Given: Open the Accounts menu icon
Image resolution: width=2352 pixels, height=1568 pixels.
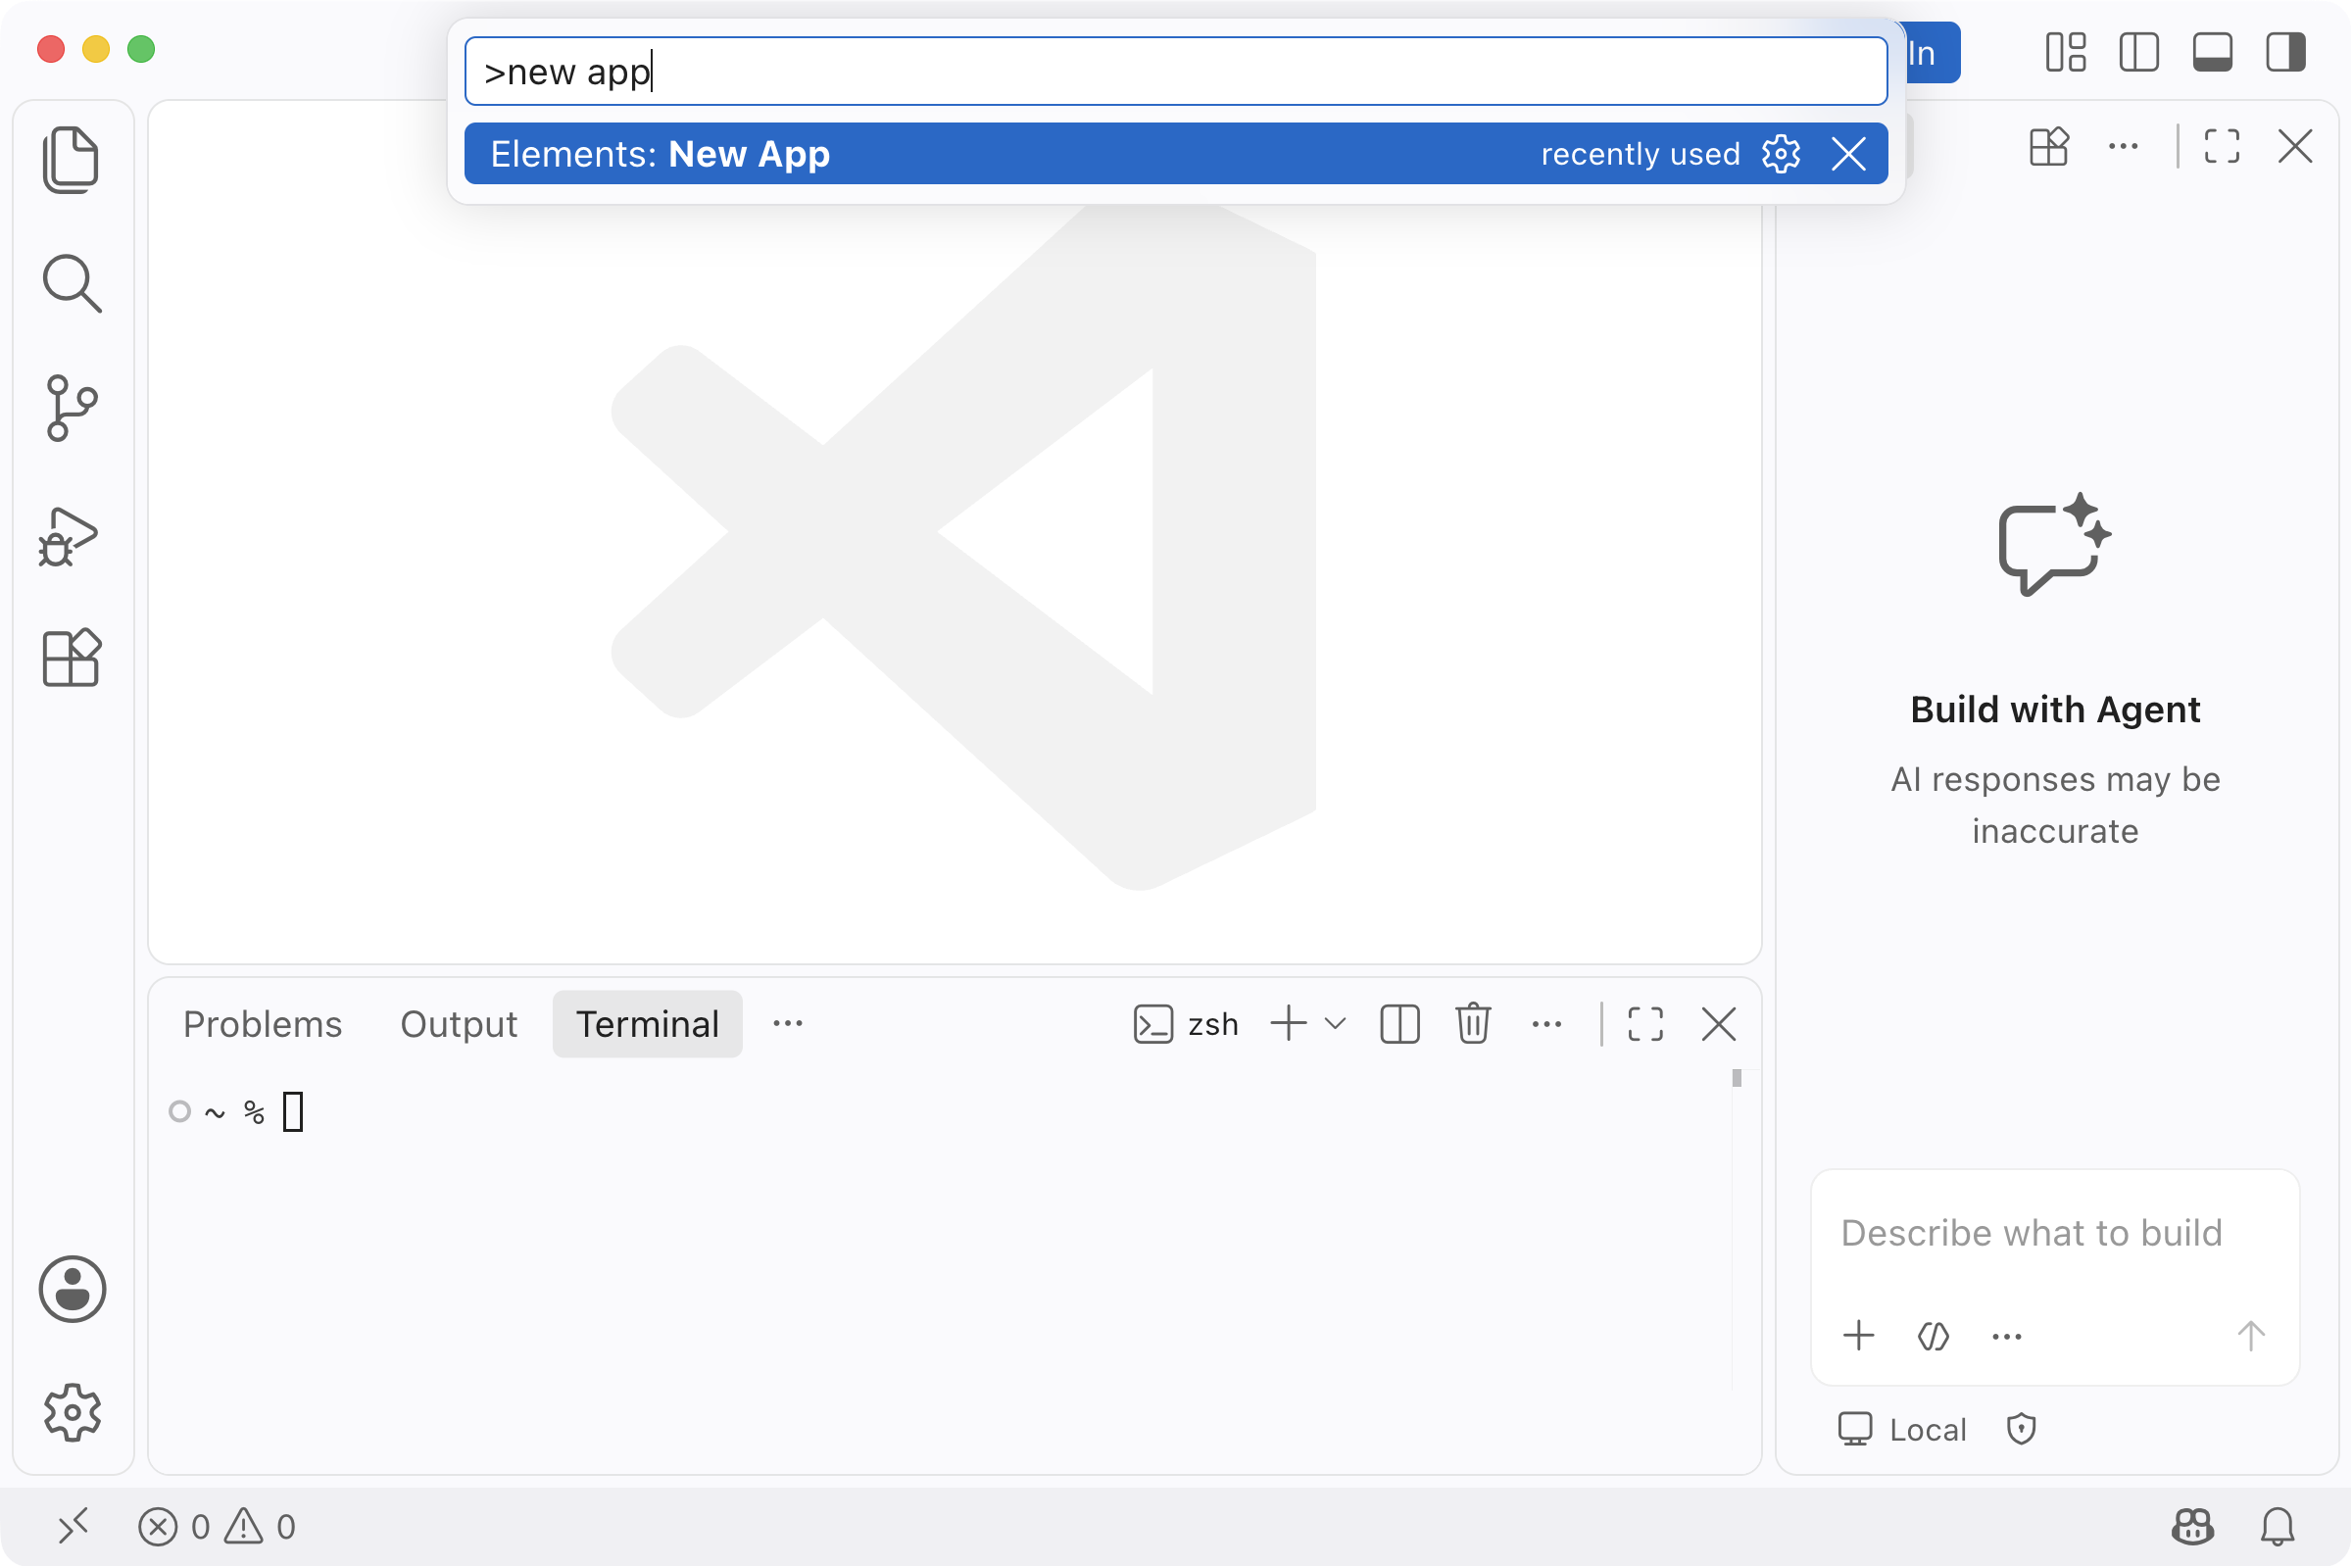Looking at the screenshot, I should (x=72, y=1289).
